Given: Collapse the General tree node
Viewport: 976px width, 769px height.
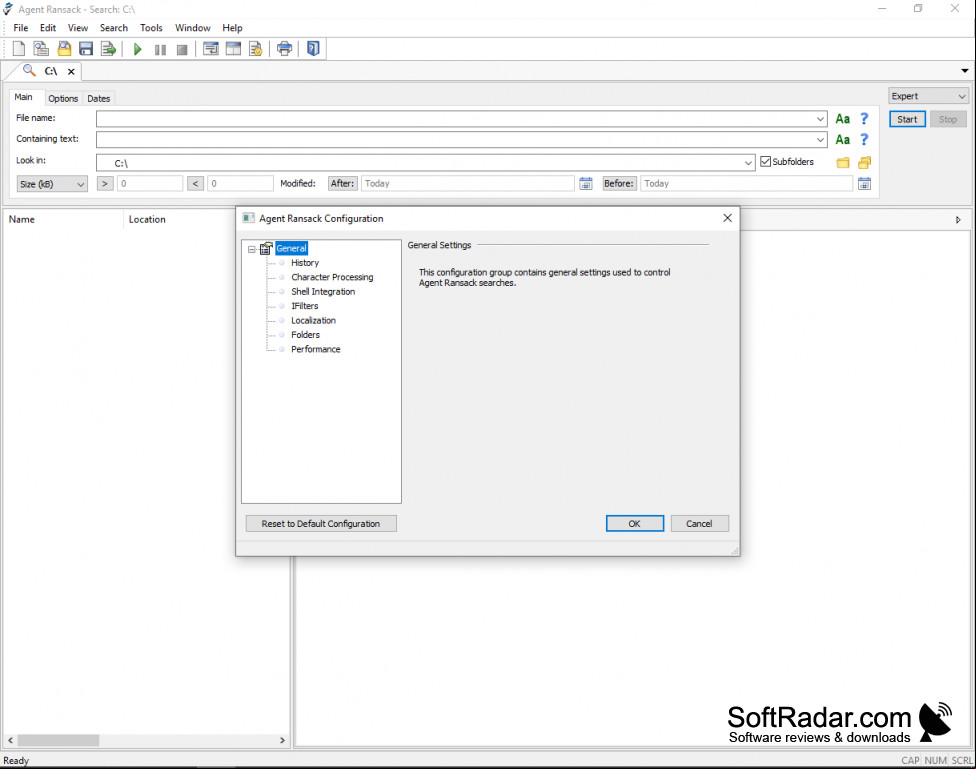Looking at the screenshot, I should click(x=251, y=249).
